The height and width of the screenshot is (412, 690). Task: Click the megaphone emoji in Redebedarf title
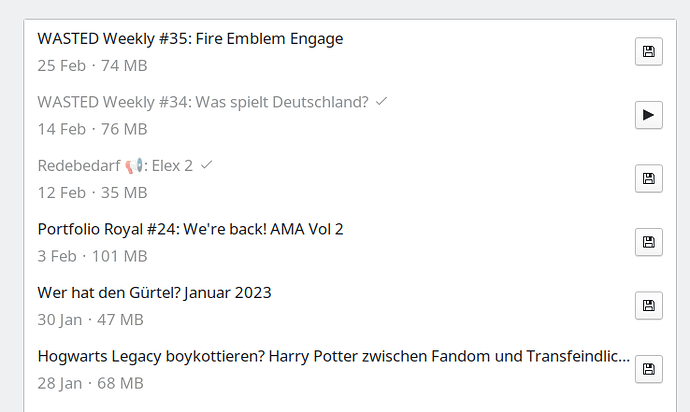(x=134, y=166)
